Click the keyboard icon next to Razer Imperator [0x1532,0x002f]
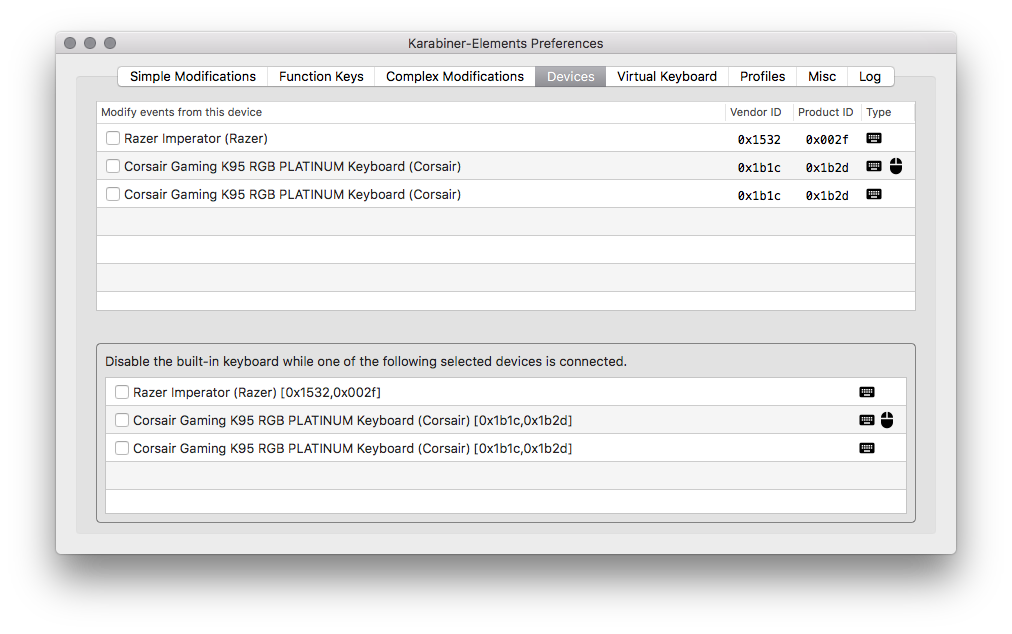 pos(866,392)
